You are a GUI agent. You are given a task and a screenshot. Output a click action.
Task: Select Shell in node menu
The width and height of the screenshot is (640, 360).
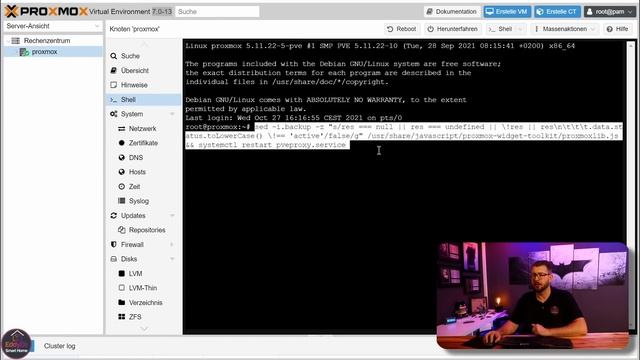(143, 100)
